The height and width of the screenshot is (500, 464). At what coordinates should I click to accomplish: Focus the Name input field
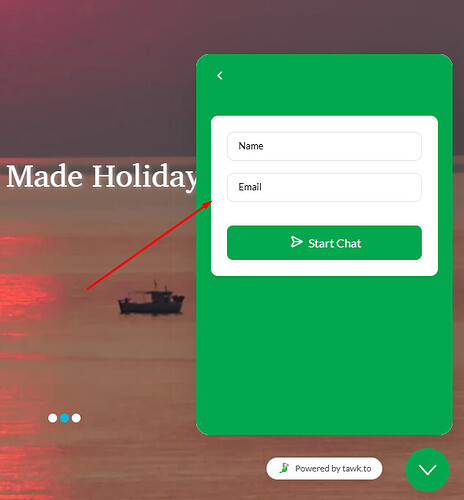coord(324,146)
